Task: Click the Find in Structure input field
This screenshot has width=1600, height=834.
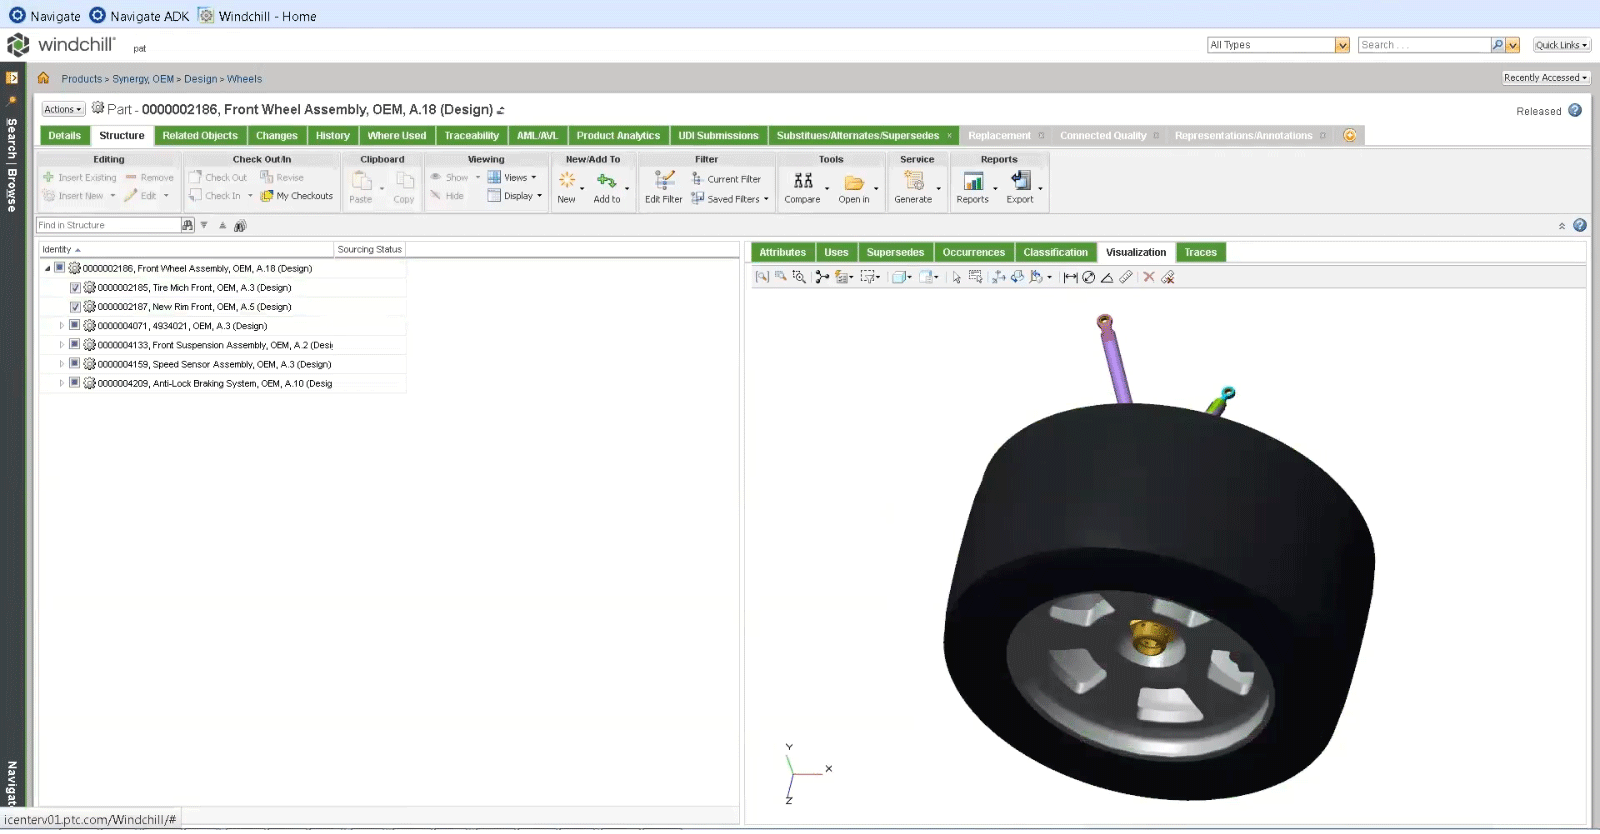Action: pos(108,226)
